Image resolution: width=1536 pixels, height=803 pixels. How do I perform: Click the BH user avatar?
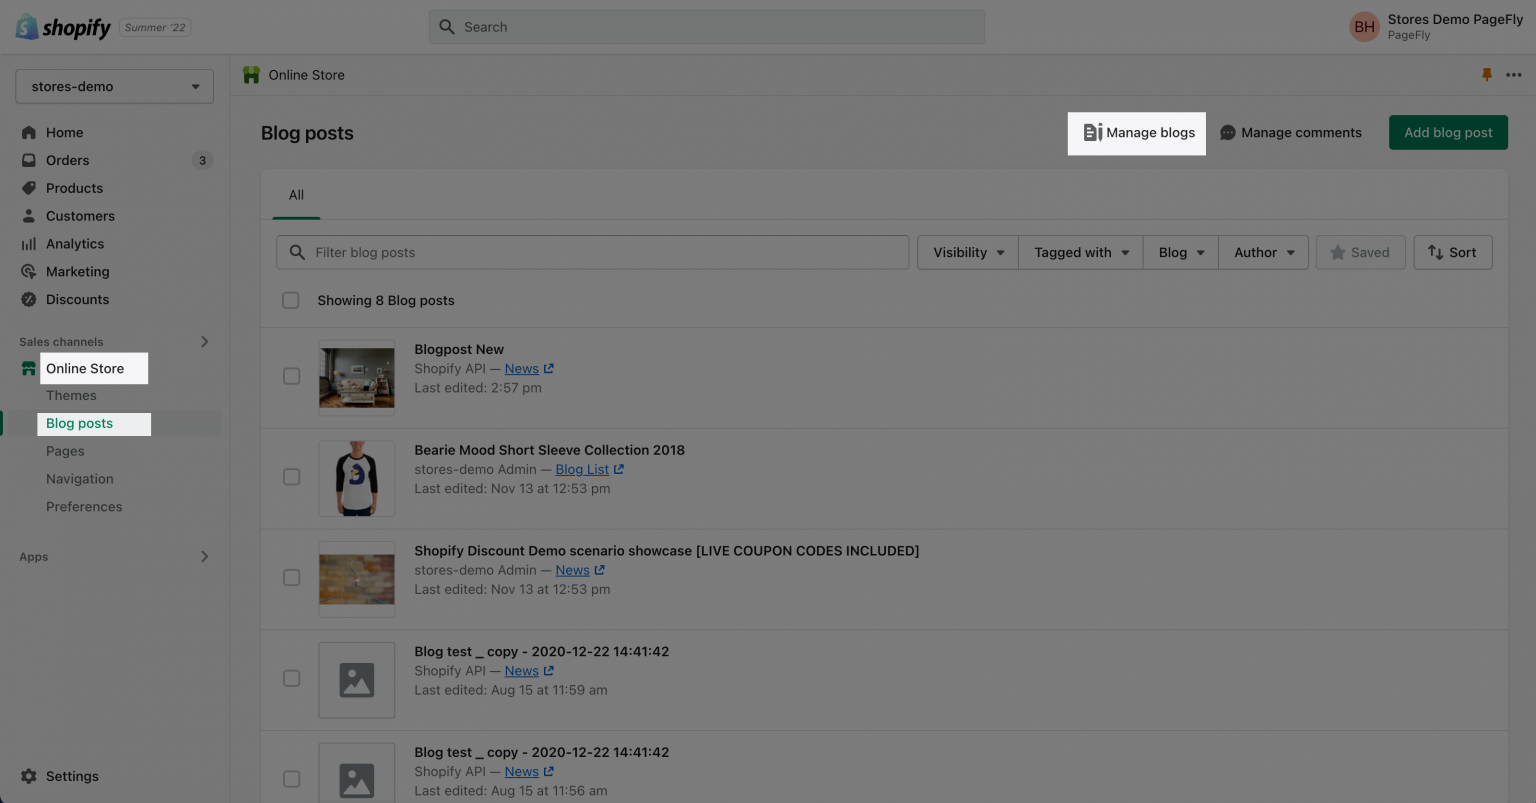tap(1364, 27)
